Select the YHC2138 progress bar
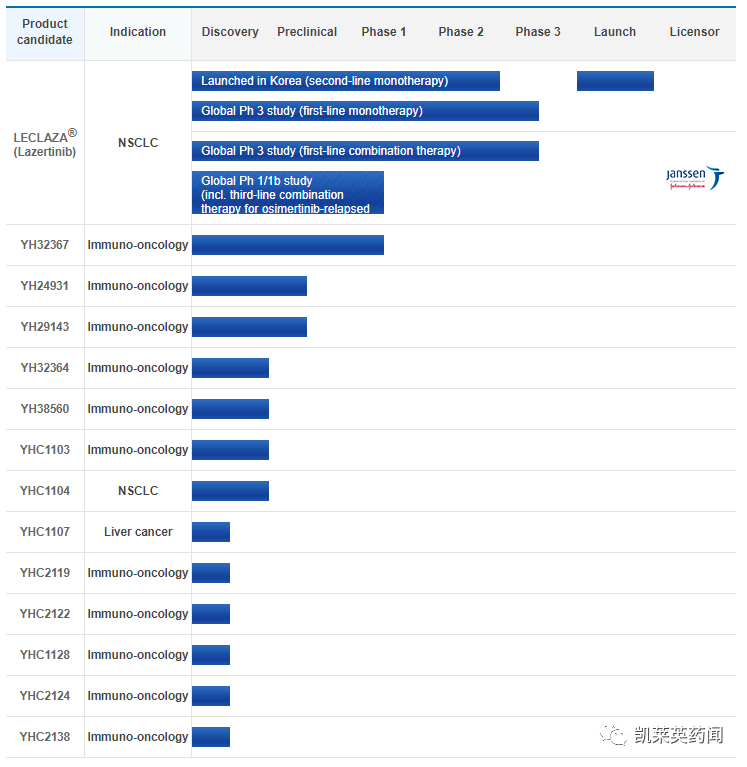This screenshot has height=767, width=747. coord(211,737)
